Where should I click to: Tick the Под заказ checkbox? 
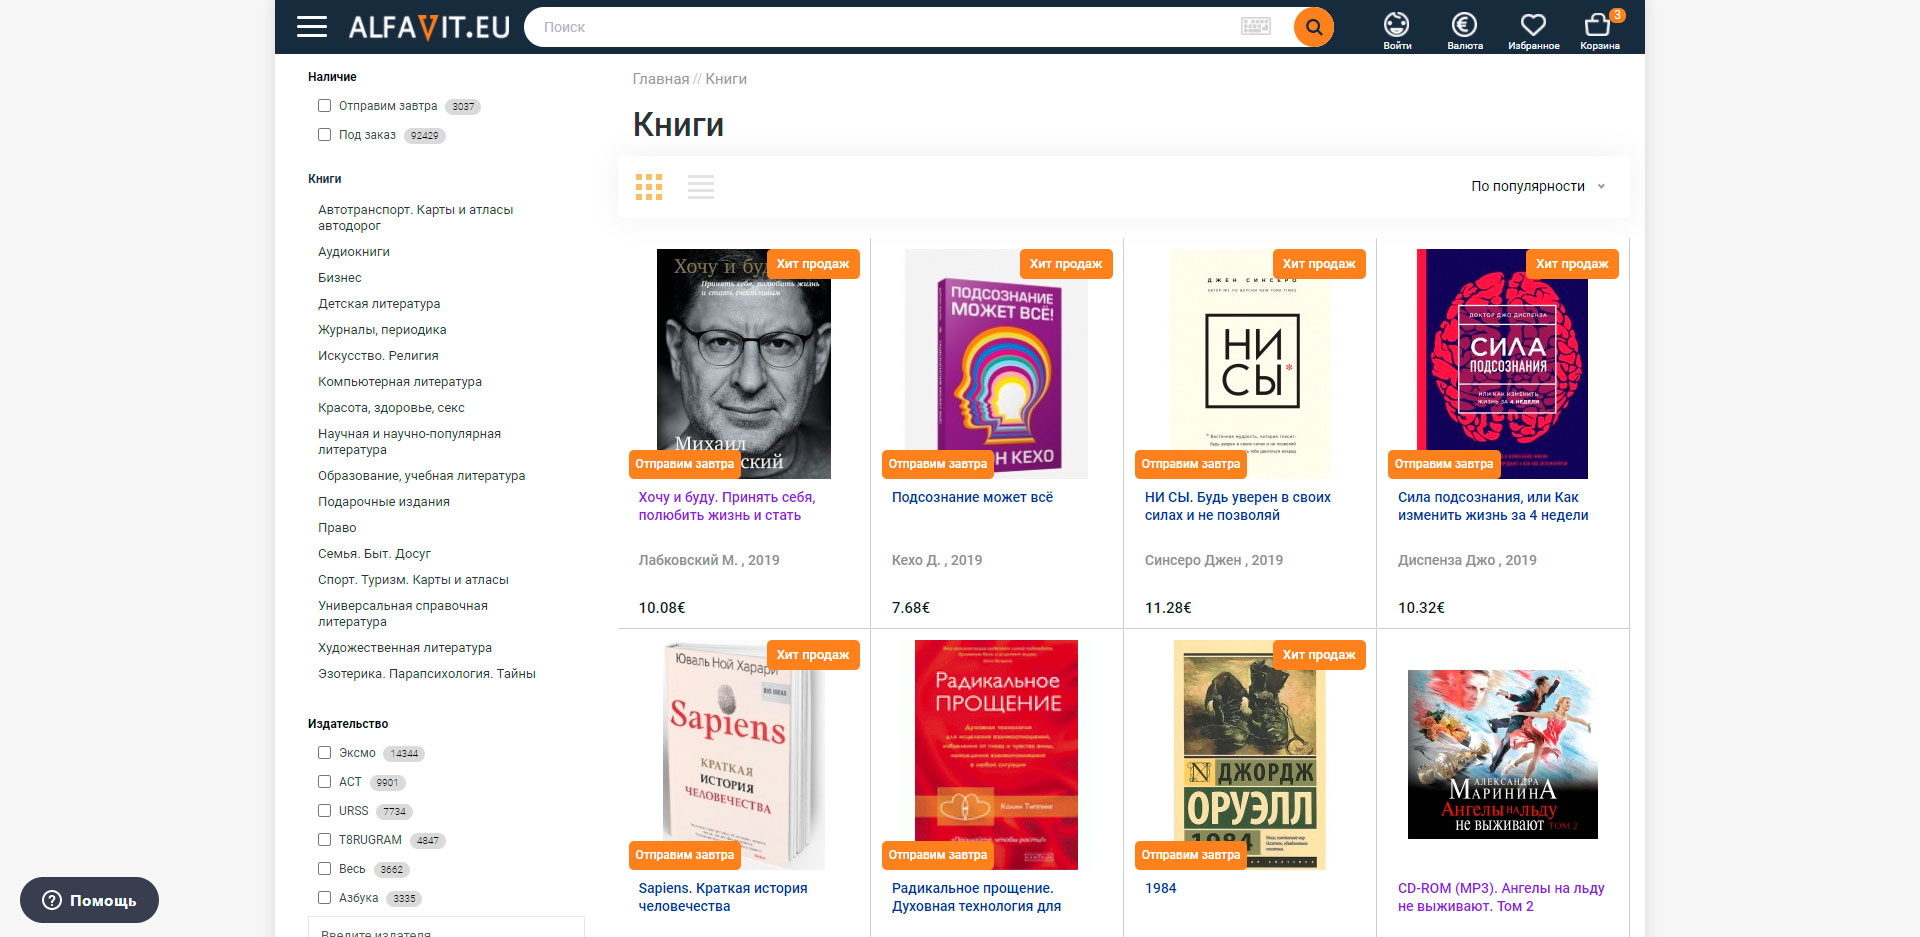pyautogui.click(x=325, y=135)
